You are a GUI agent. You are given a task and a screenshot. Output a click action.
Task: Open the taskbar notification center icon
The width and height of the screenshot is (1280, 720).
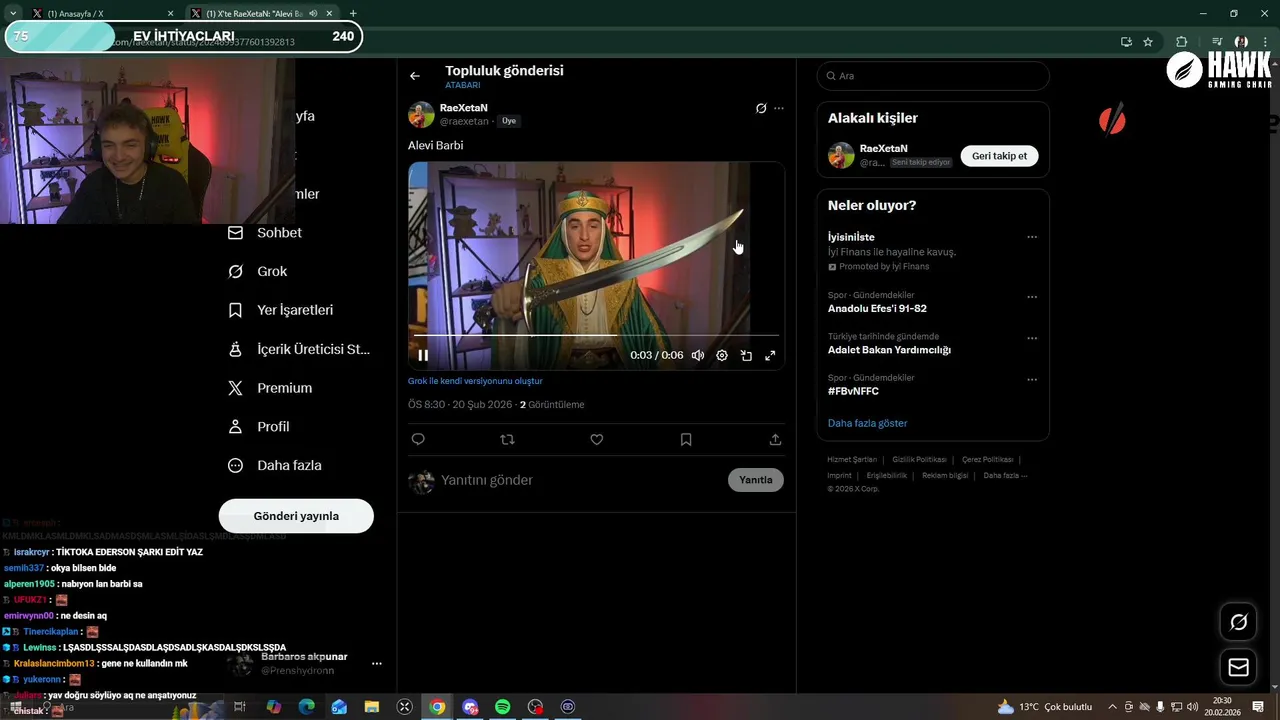click(1259, 707)
